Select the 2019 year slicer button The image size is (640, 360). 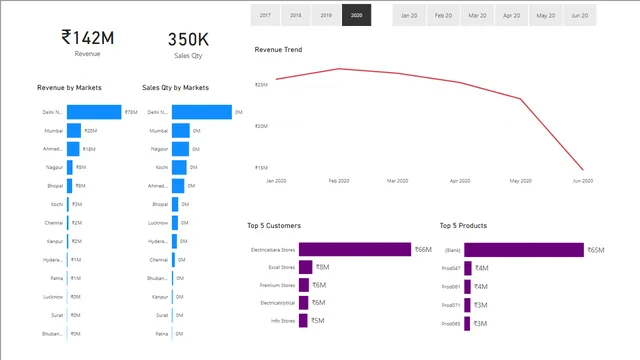click(326, 15)
